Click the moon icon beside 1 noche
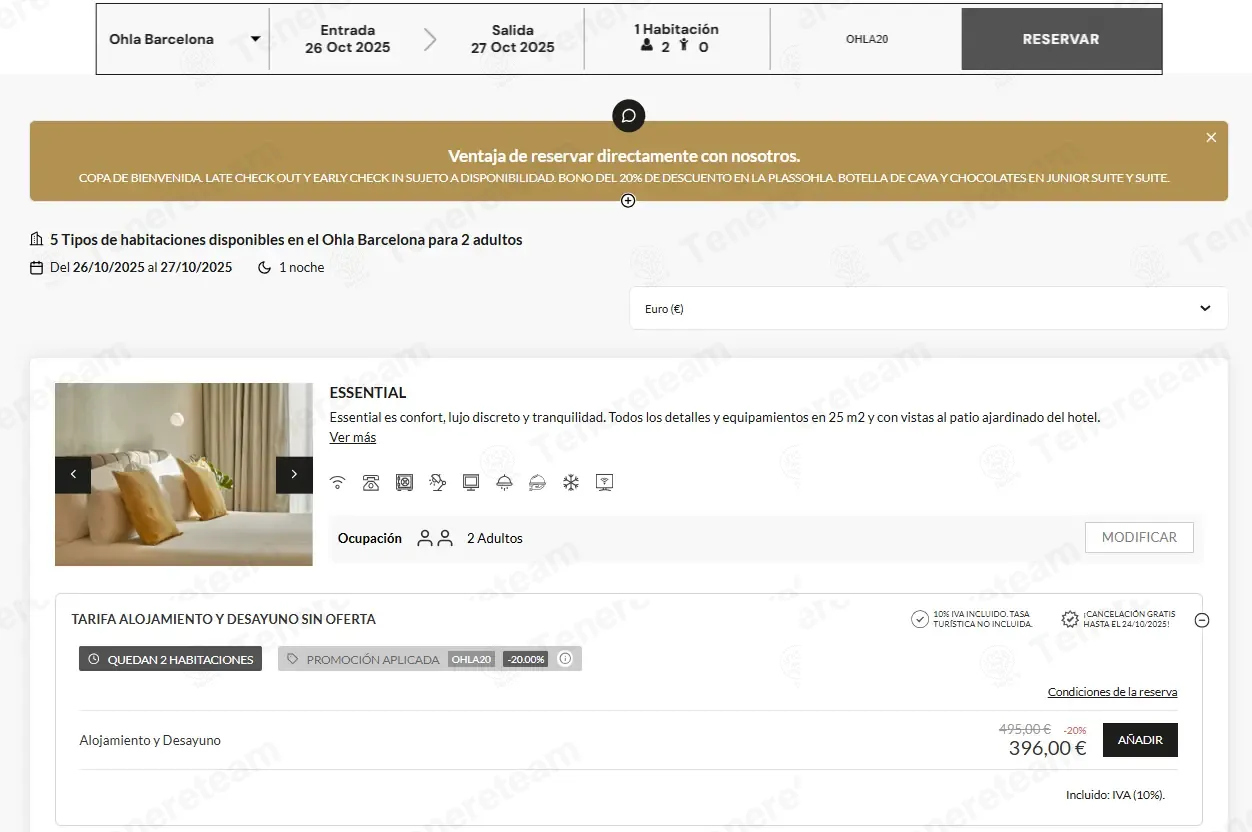Screen dimensions: 1252x832 [x=265, y=268]
